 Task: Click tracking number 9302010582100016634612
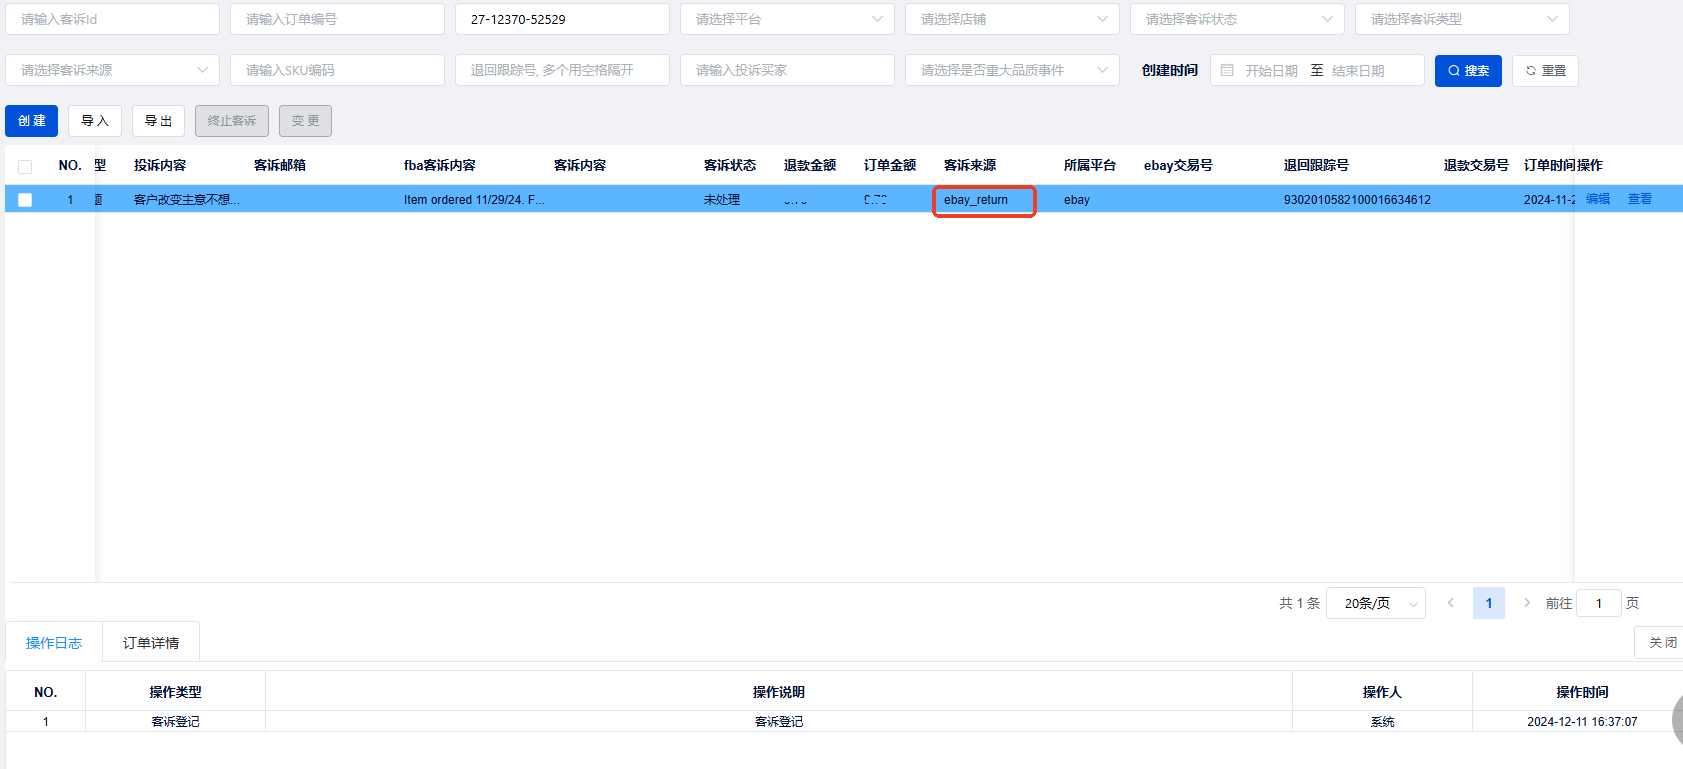coord(1357,200)
